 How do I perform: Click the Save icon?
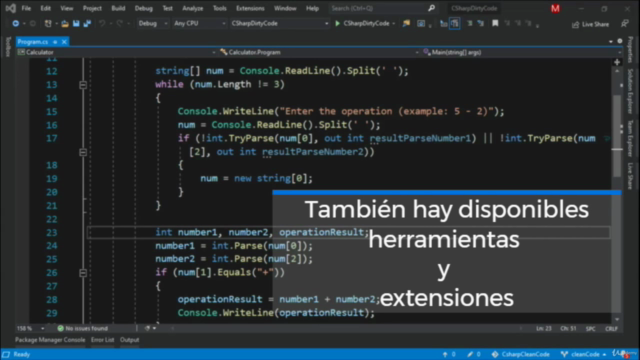coord(76,24)
